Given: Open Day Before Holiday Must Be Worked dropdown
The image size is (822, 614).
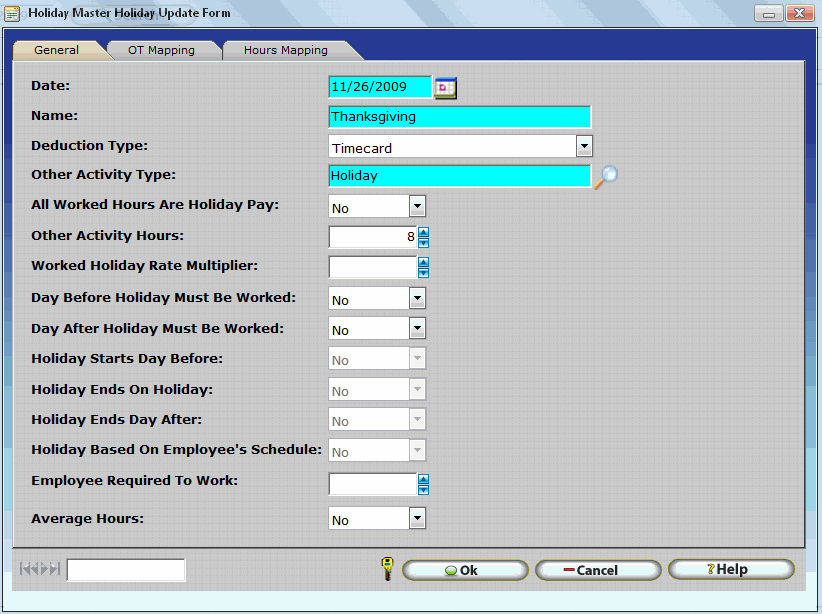Looking at the screenshot, I should coord(417,299).
